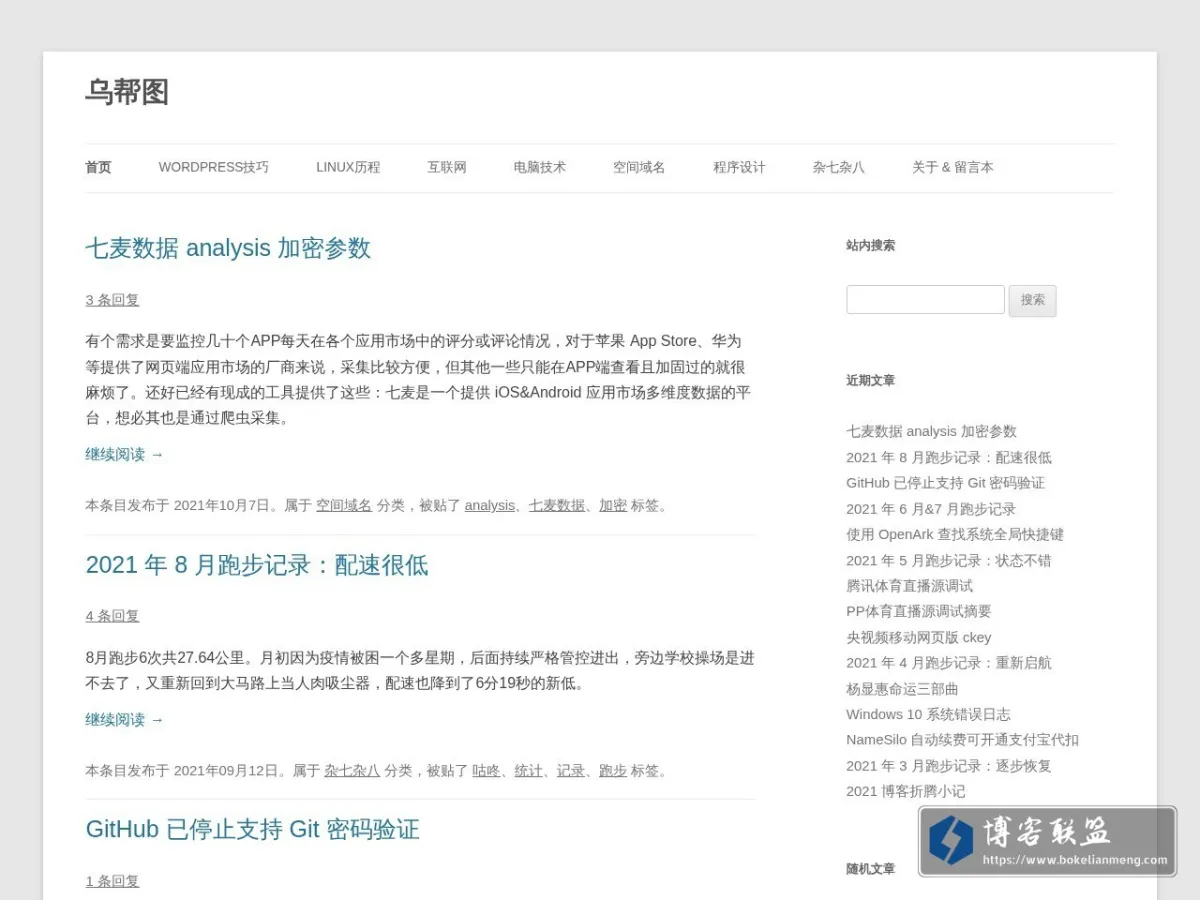Open sidebar link 腾讯体育直播源调试

[x=909, y=585]
